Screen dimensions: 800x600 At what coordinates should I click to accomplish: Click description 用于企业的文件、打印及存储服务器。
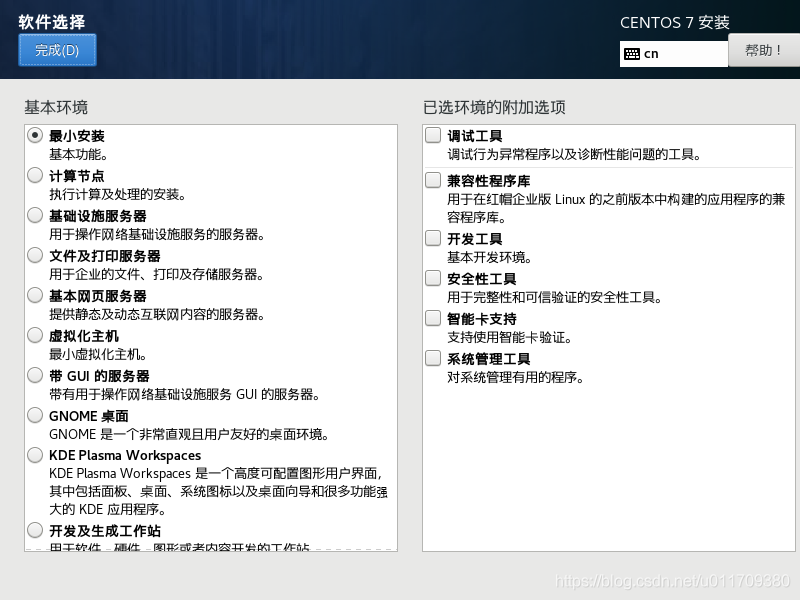[x=157, y=274]
